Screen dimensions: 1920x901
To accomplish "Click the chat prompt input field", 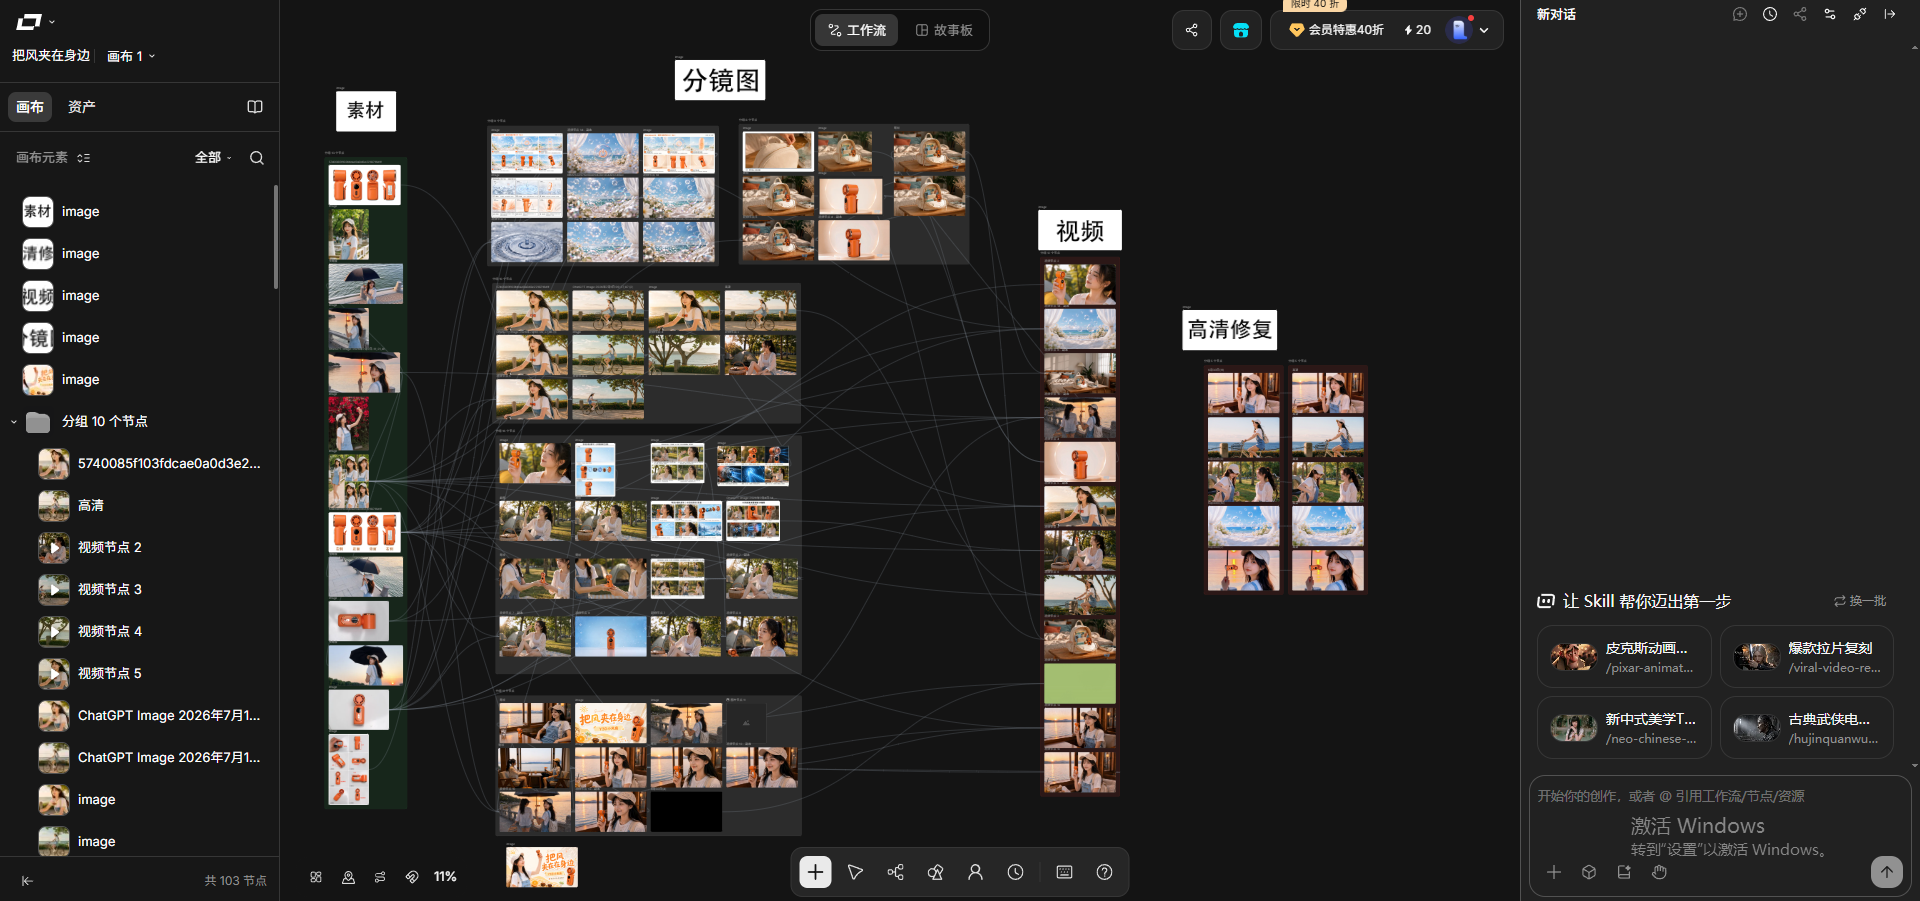I will pyautogui.click(x=1720, y=797).
